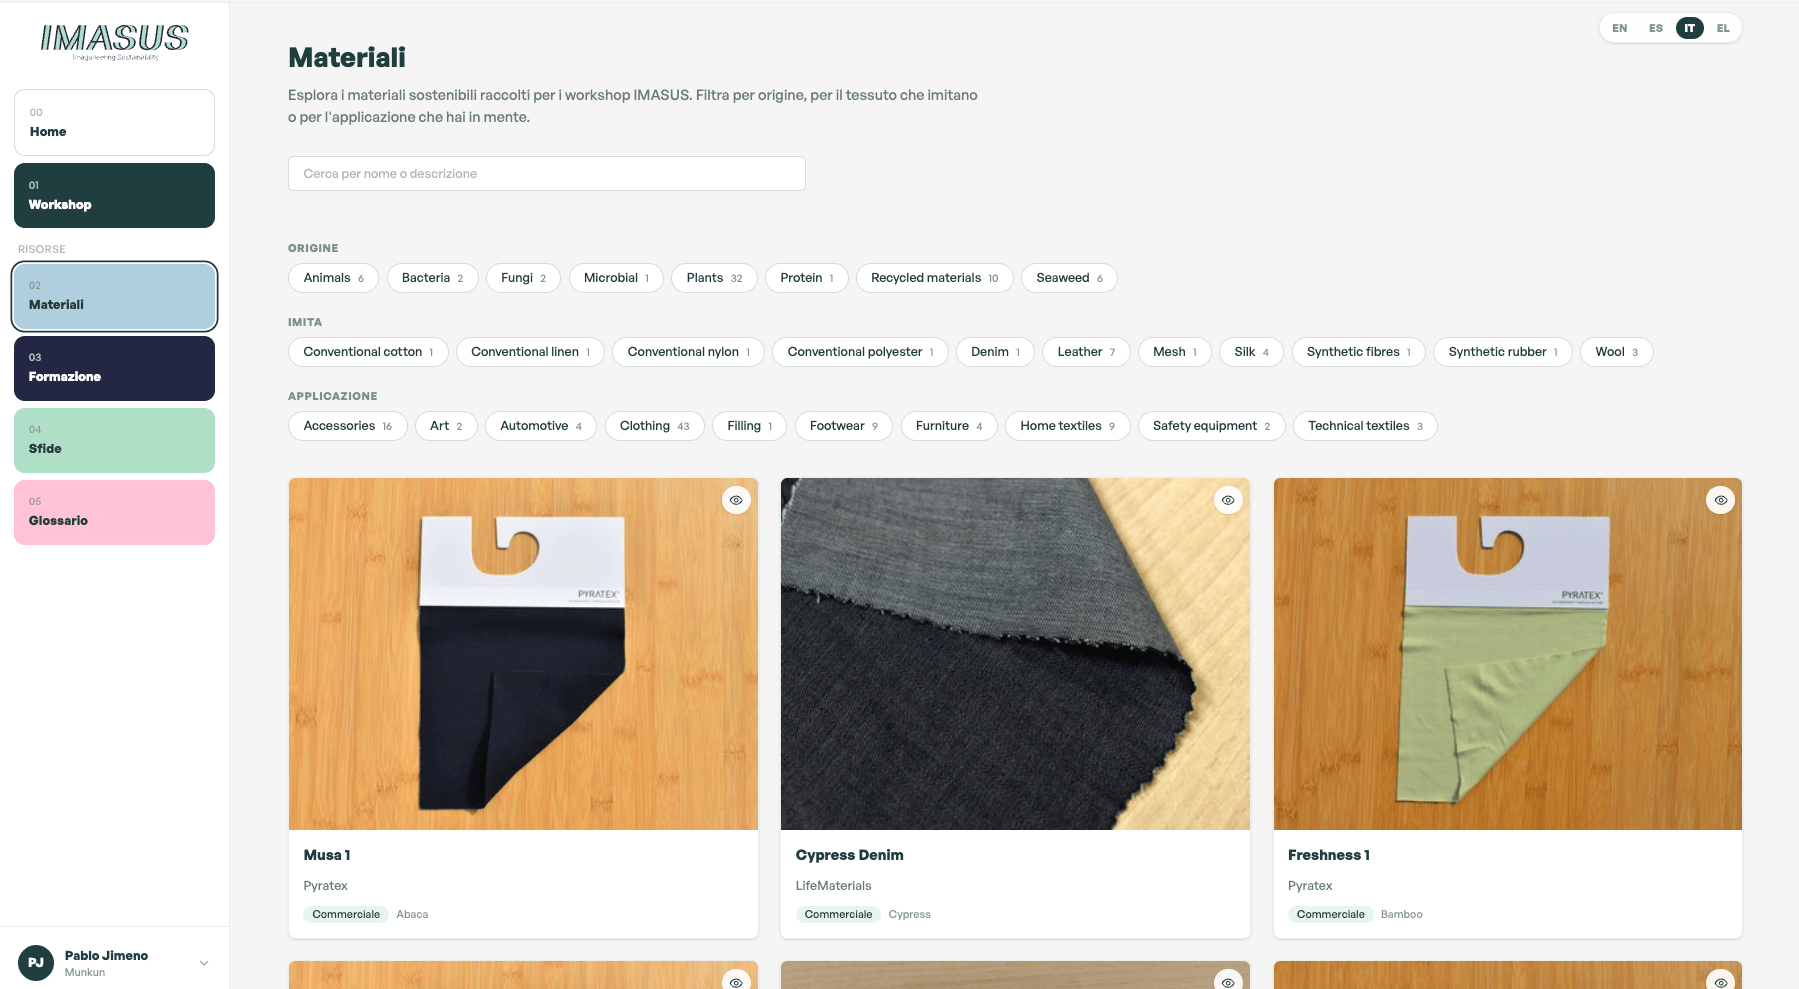1799x989 pixels.
Task: Click the Cypress Denim title
Action: 849,855
